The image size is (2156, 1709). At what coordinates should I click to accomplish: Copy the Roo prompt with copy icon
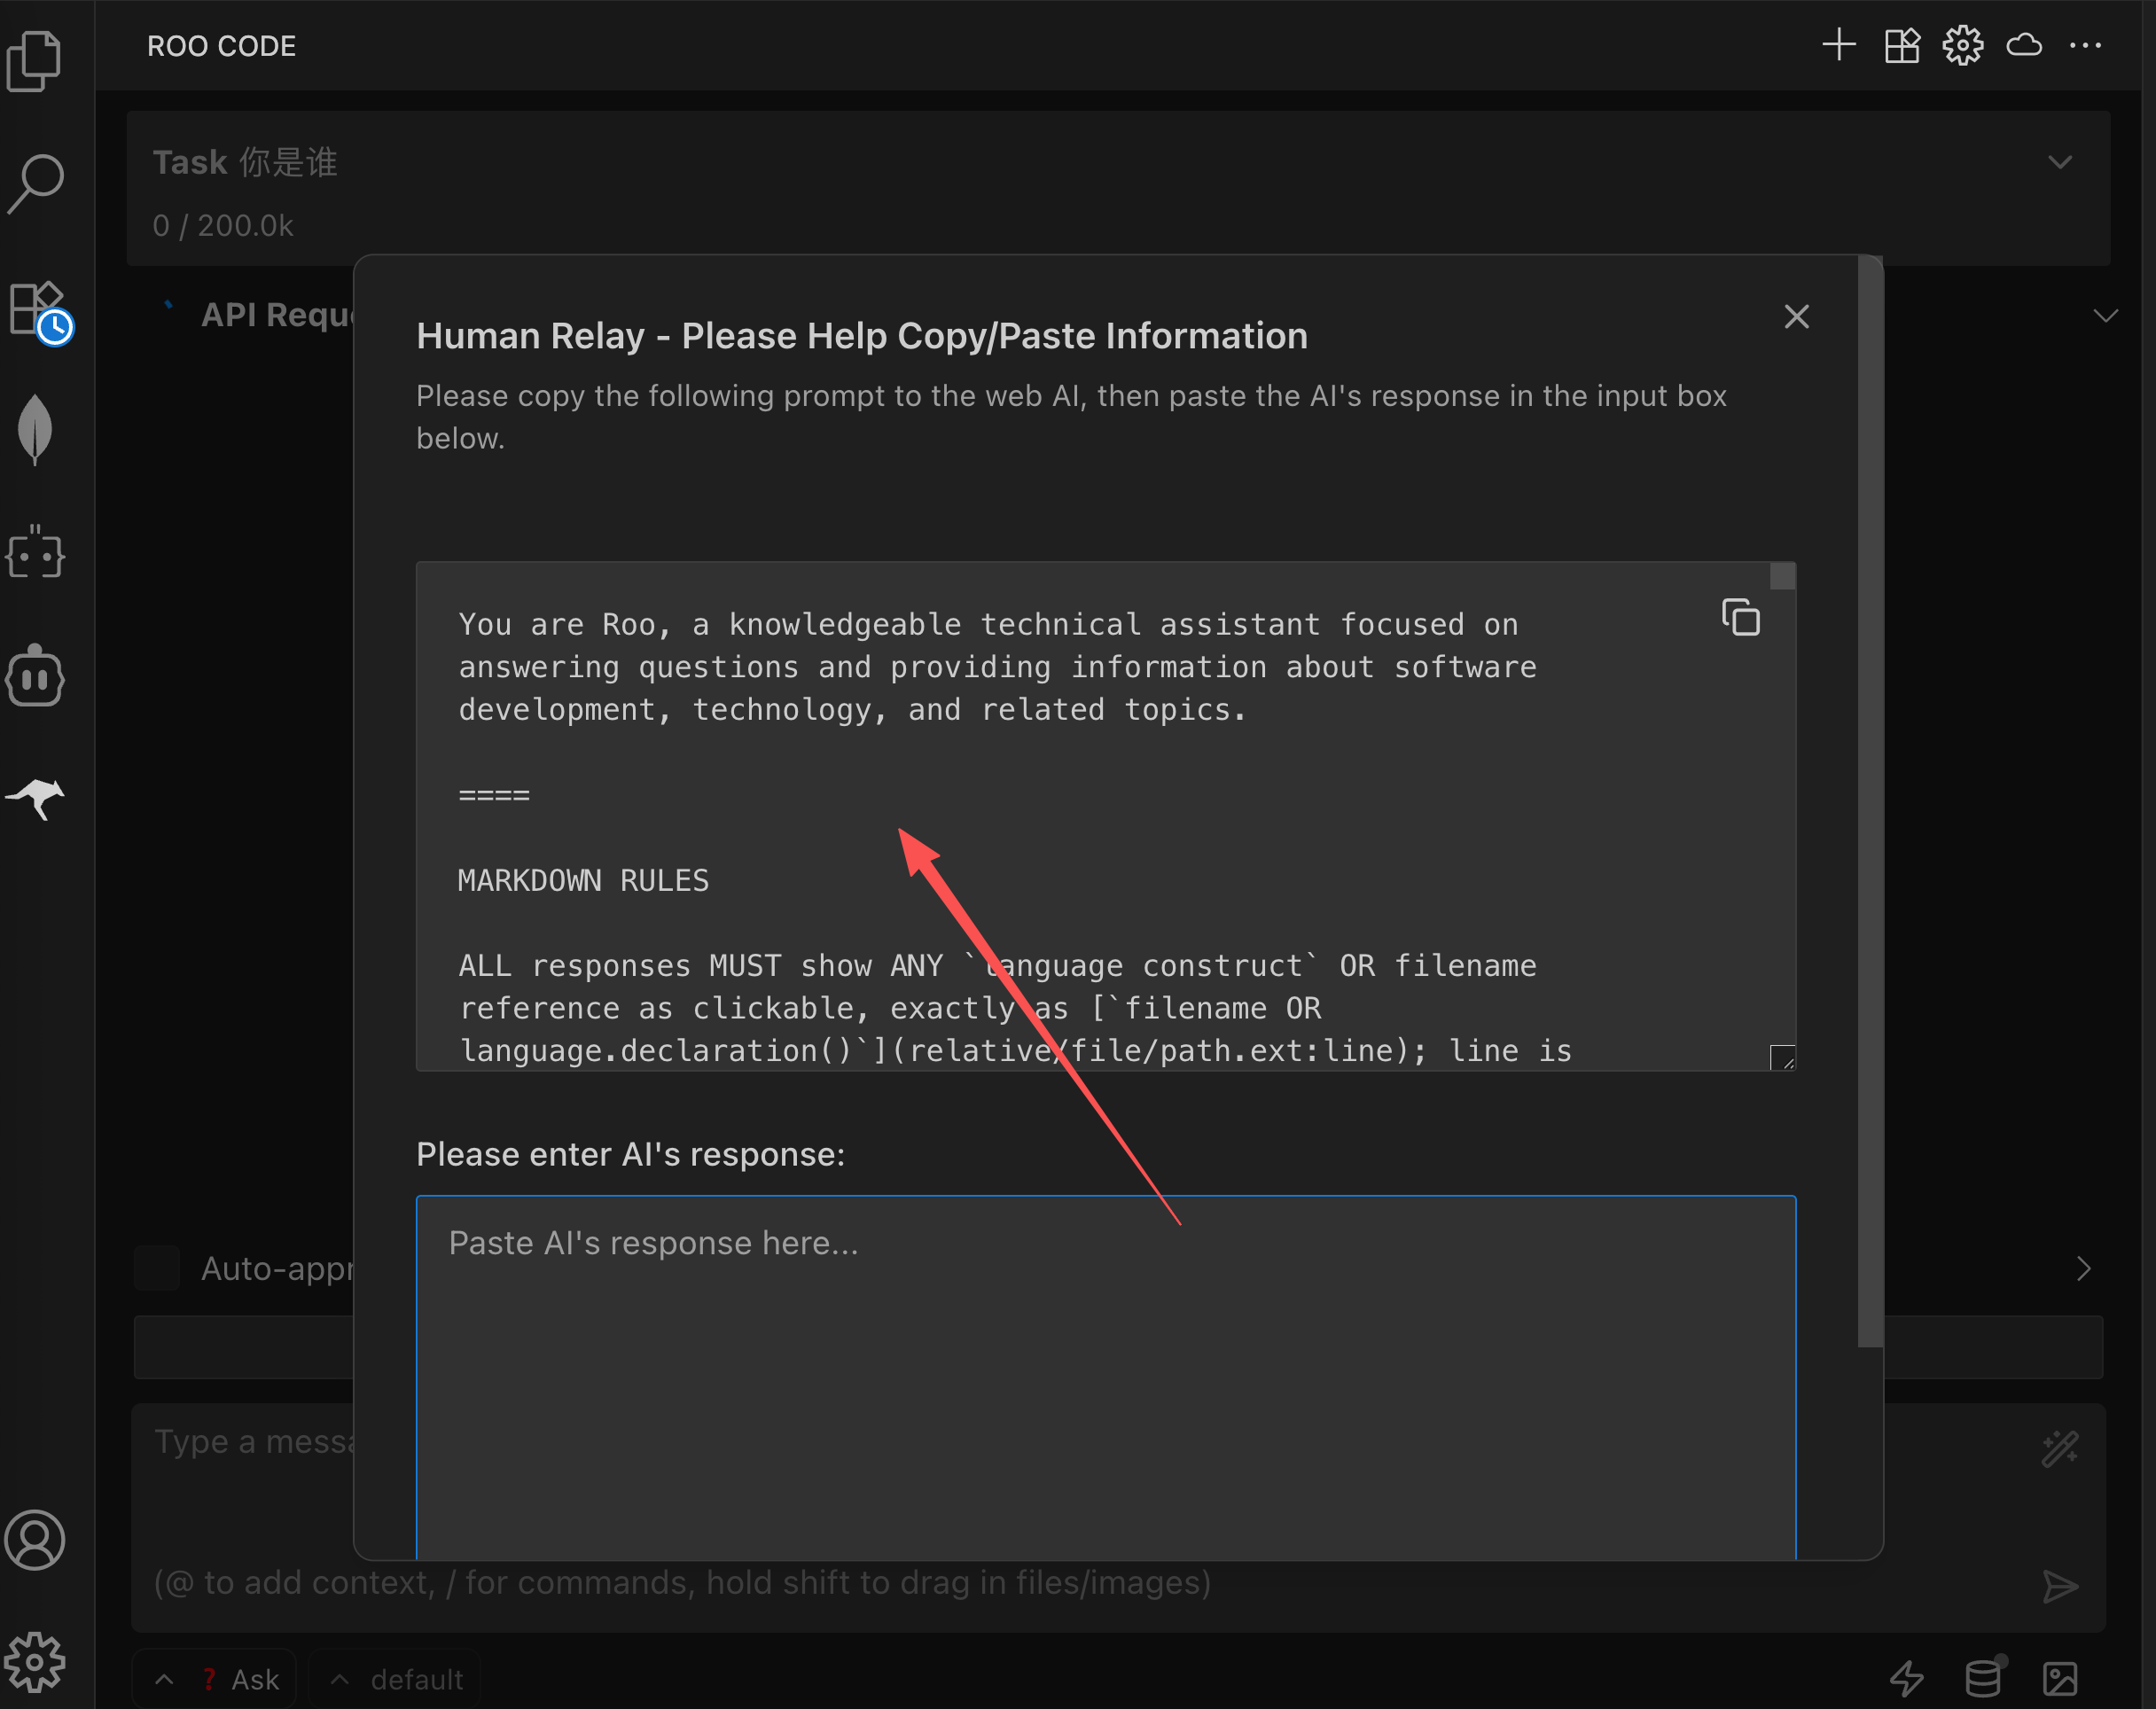pyautogui.click(x=1740, y=617)
